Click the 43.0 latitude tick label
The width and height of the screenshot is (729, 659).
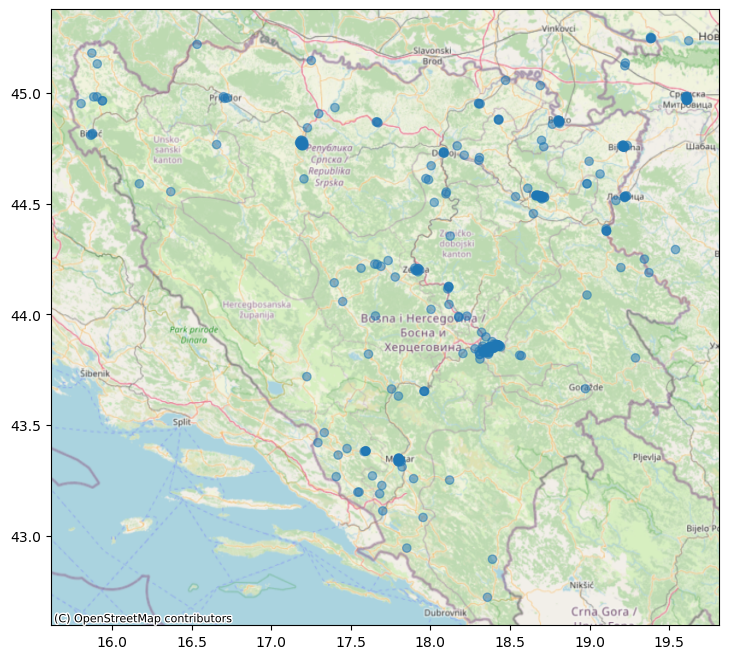[x=27, y=537]
